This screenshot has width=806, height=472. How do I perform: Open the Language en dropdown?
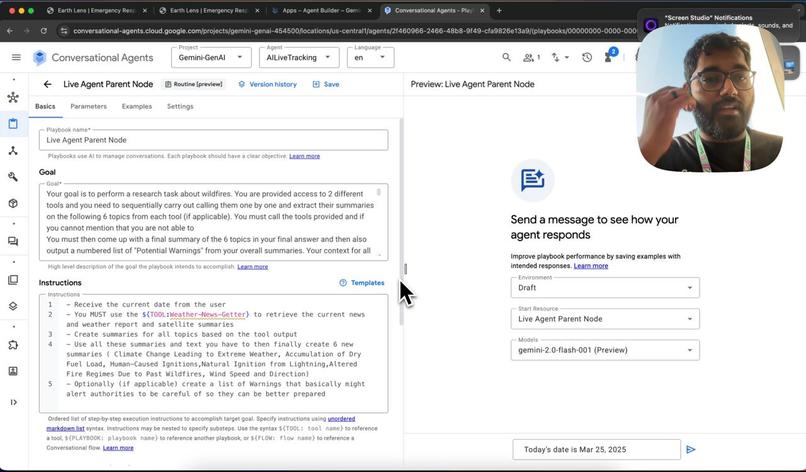click(371, 58)
